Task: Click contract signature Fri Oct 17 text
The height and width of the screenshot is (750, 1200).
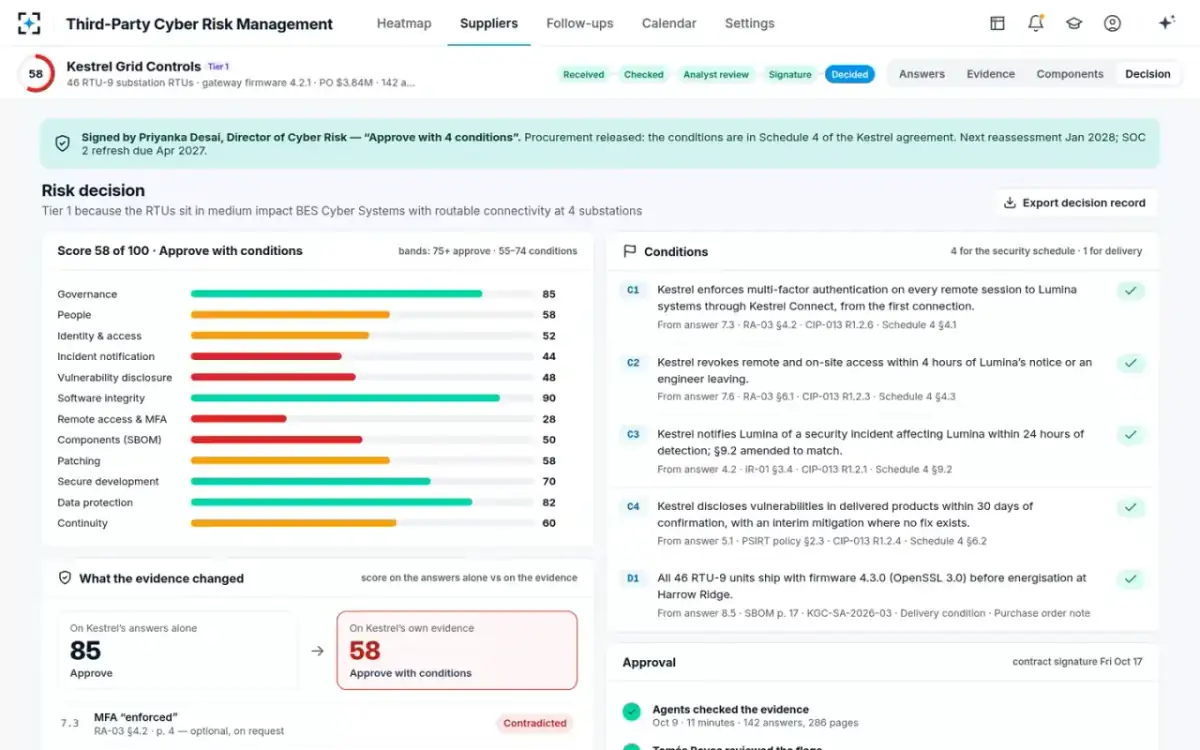Action: (1077, 662)
